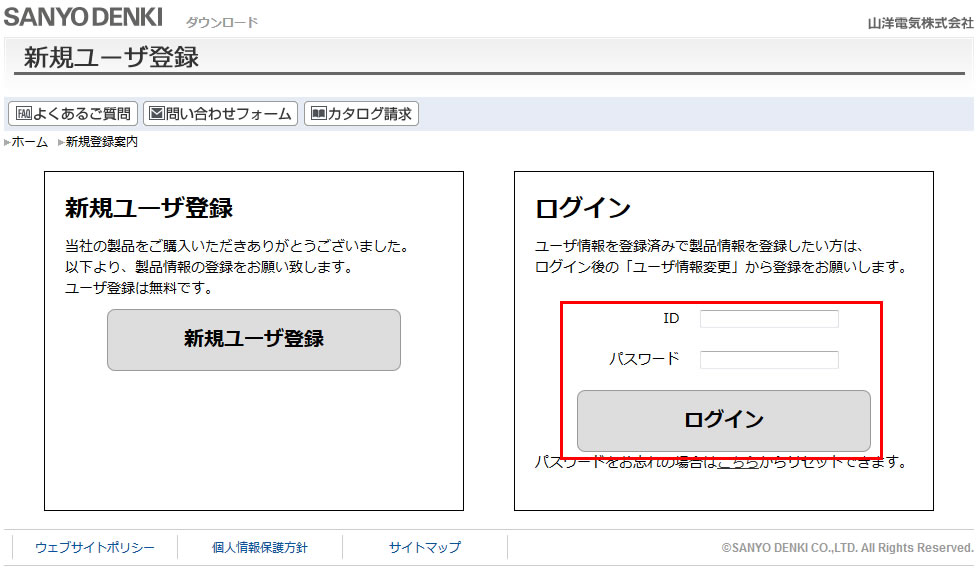Focus the ID input field
Image resolution: width=978 pixels, height=571 pixels.
pyautogui.click(x=769, y=319)
